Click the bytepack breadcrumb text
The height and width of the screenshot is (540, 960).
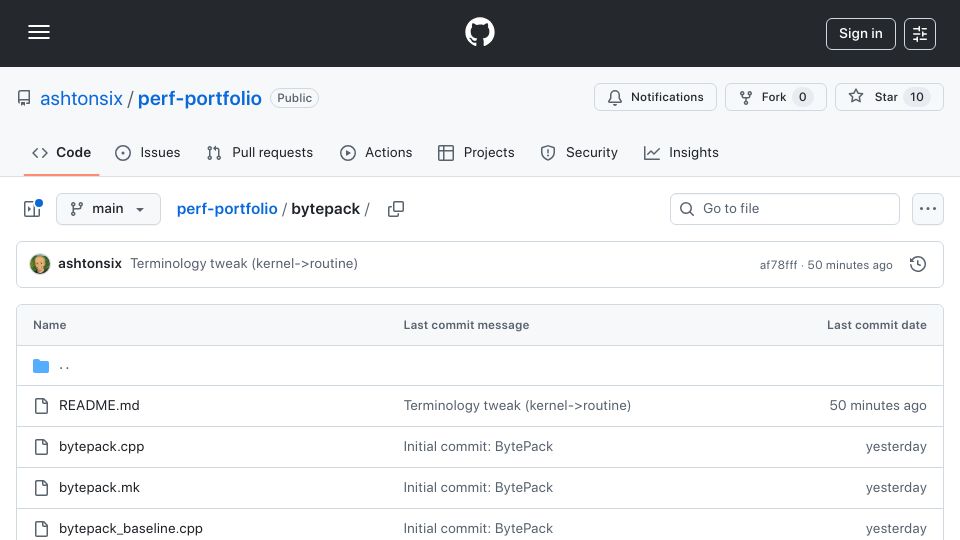click(325, 209)
